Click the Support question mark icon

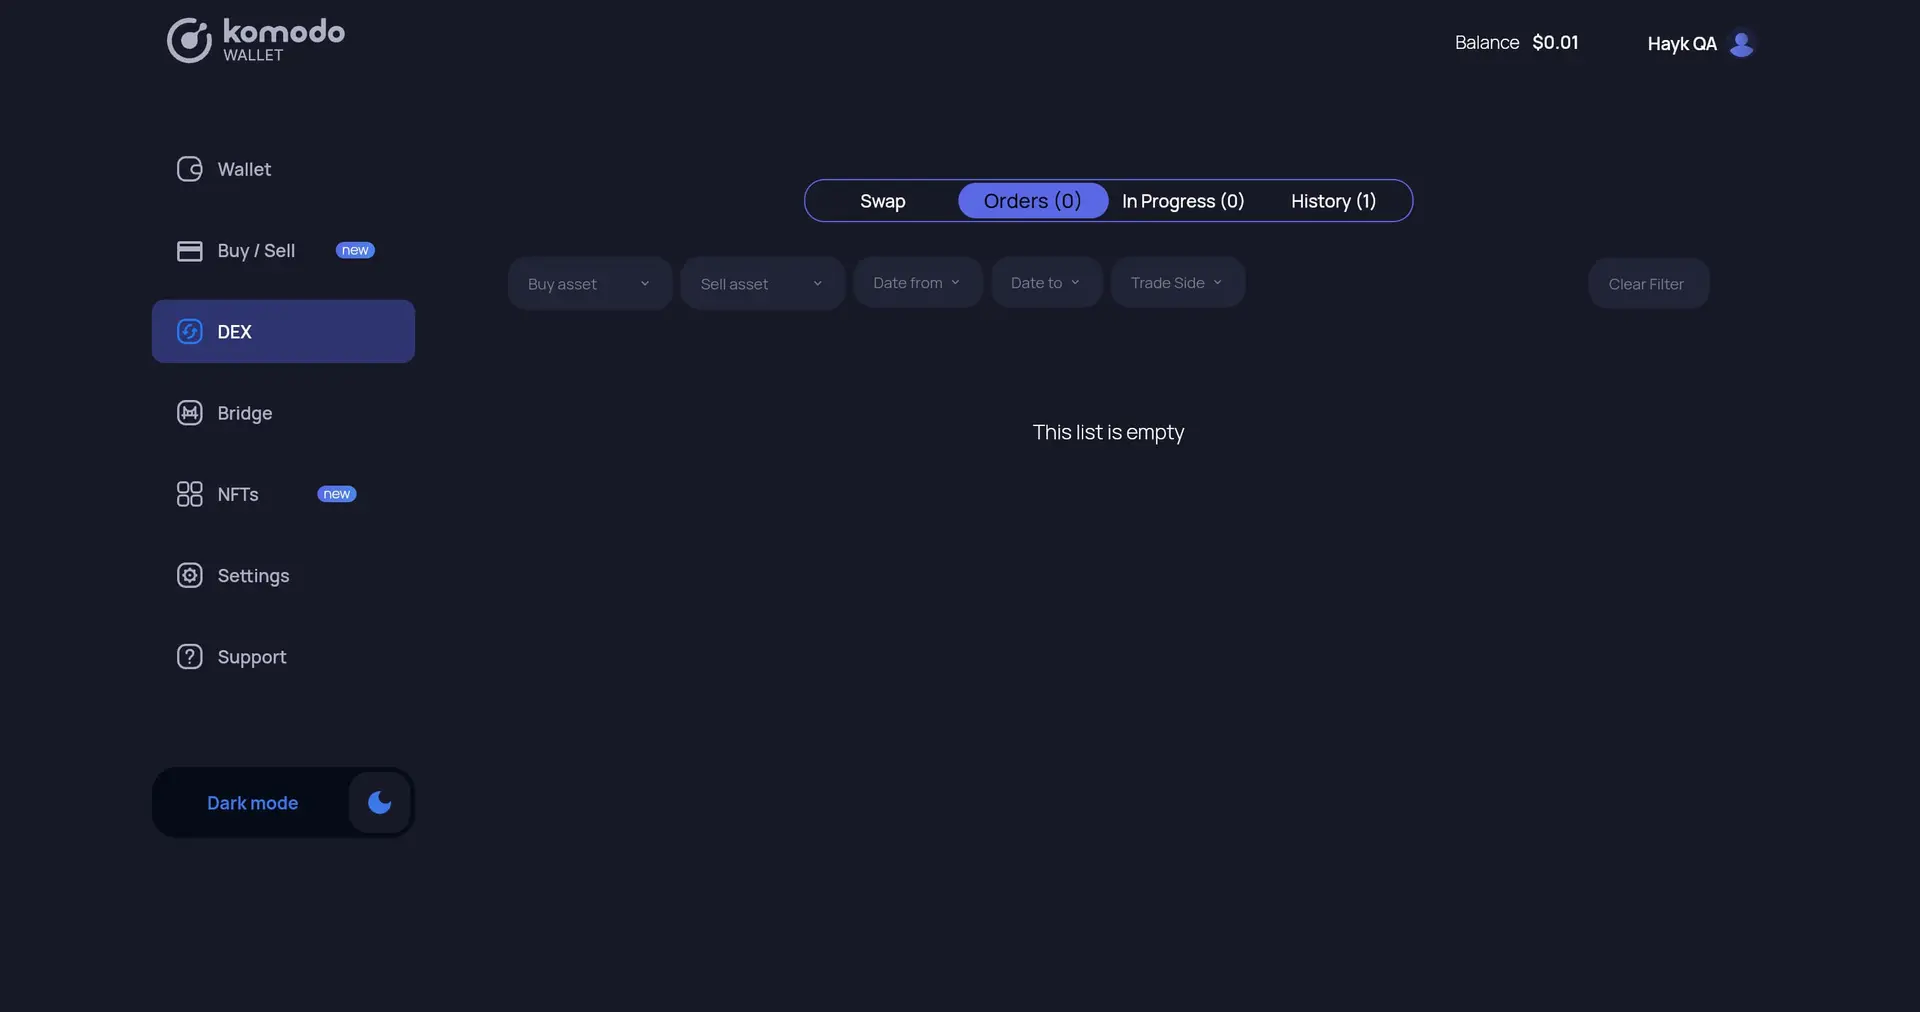(189, 656)
